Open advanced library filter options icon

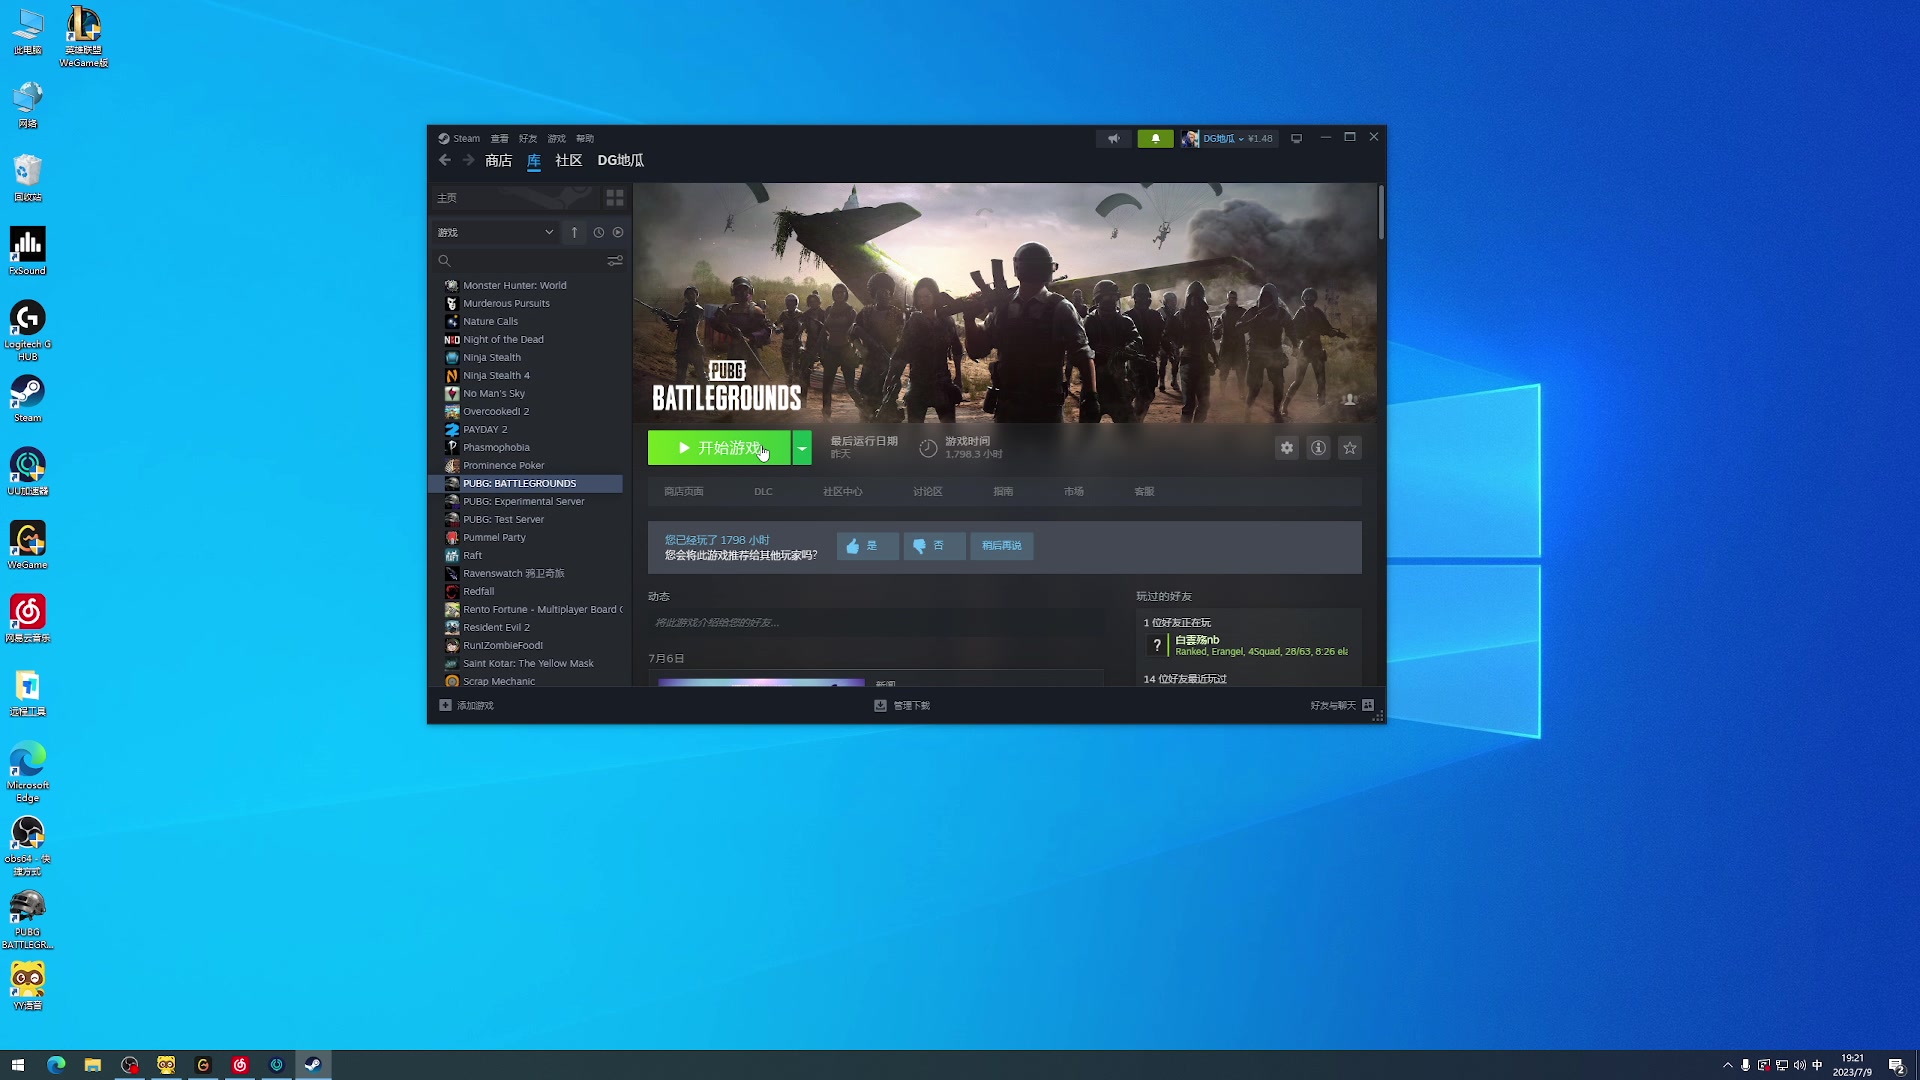pyautogui.click(x=615, y=261)
